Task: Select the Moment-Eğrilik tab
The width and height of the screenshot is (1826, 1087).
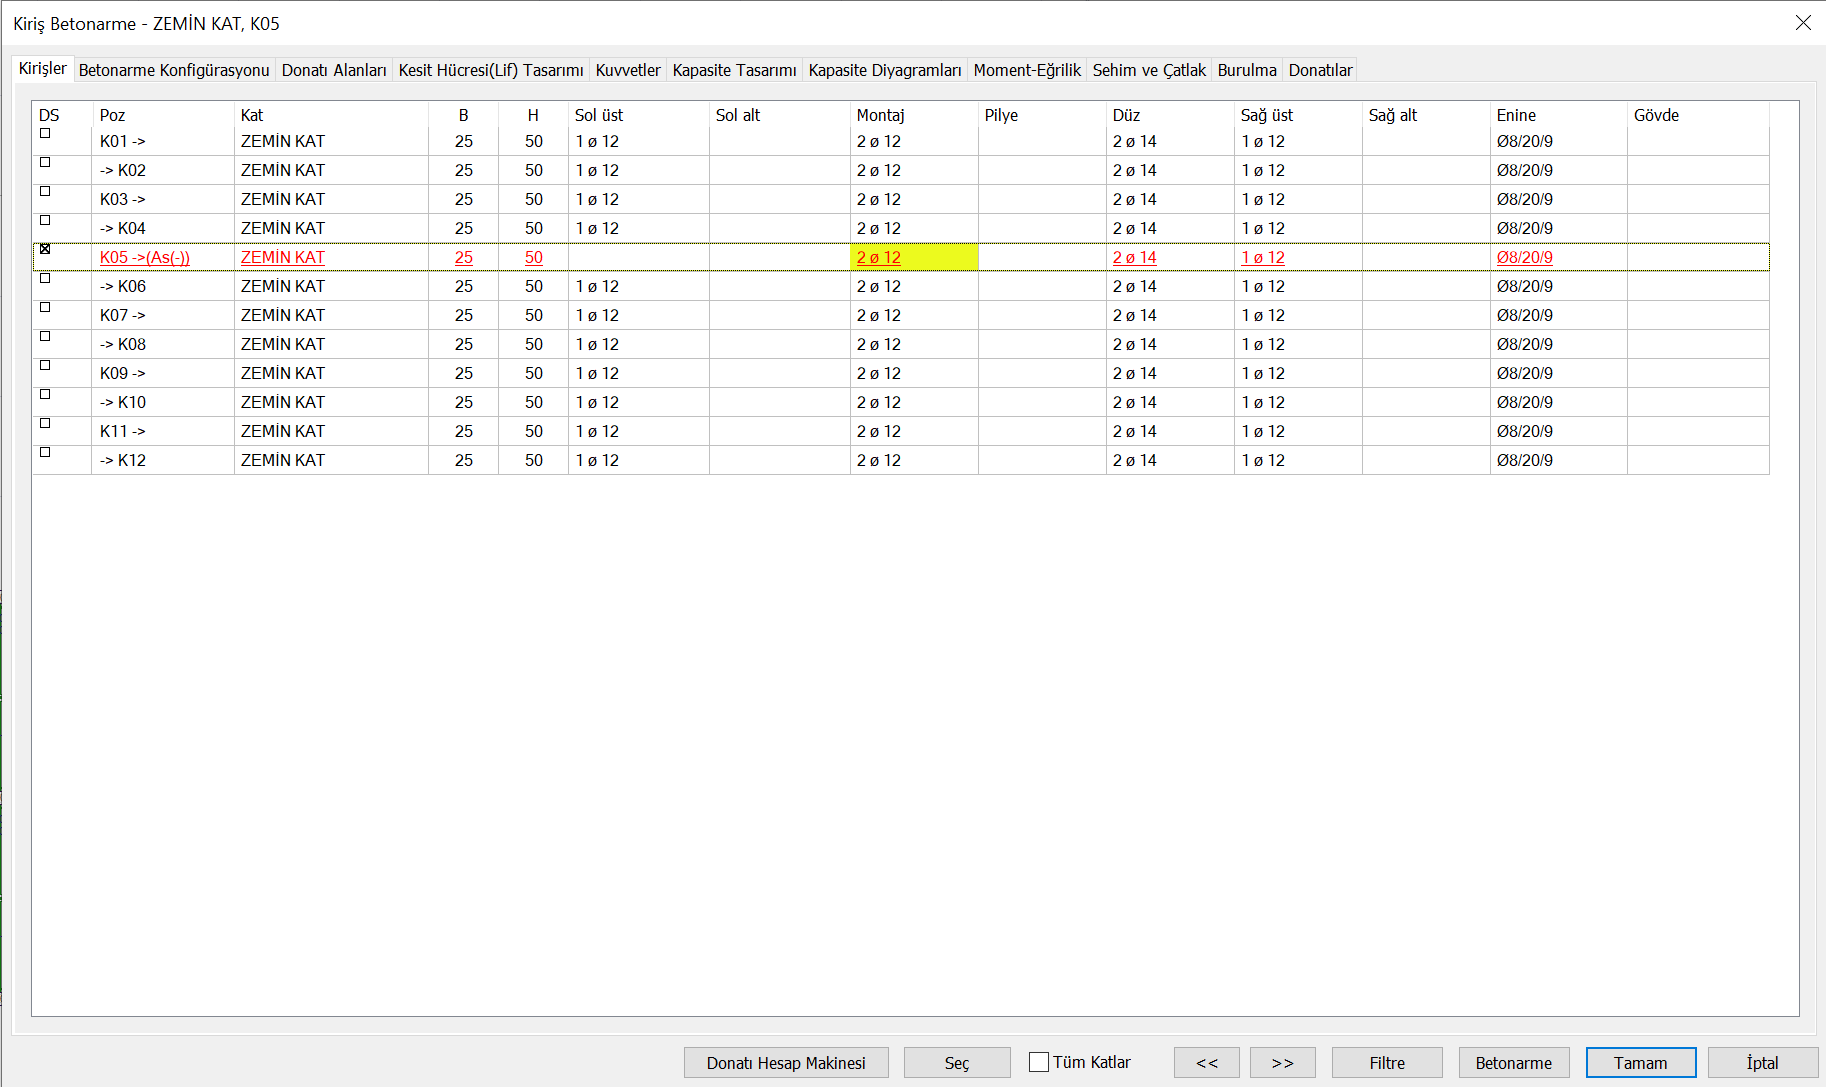Action: click(x=1027, y=70)
